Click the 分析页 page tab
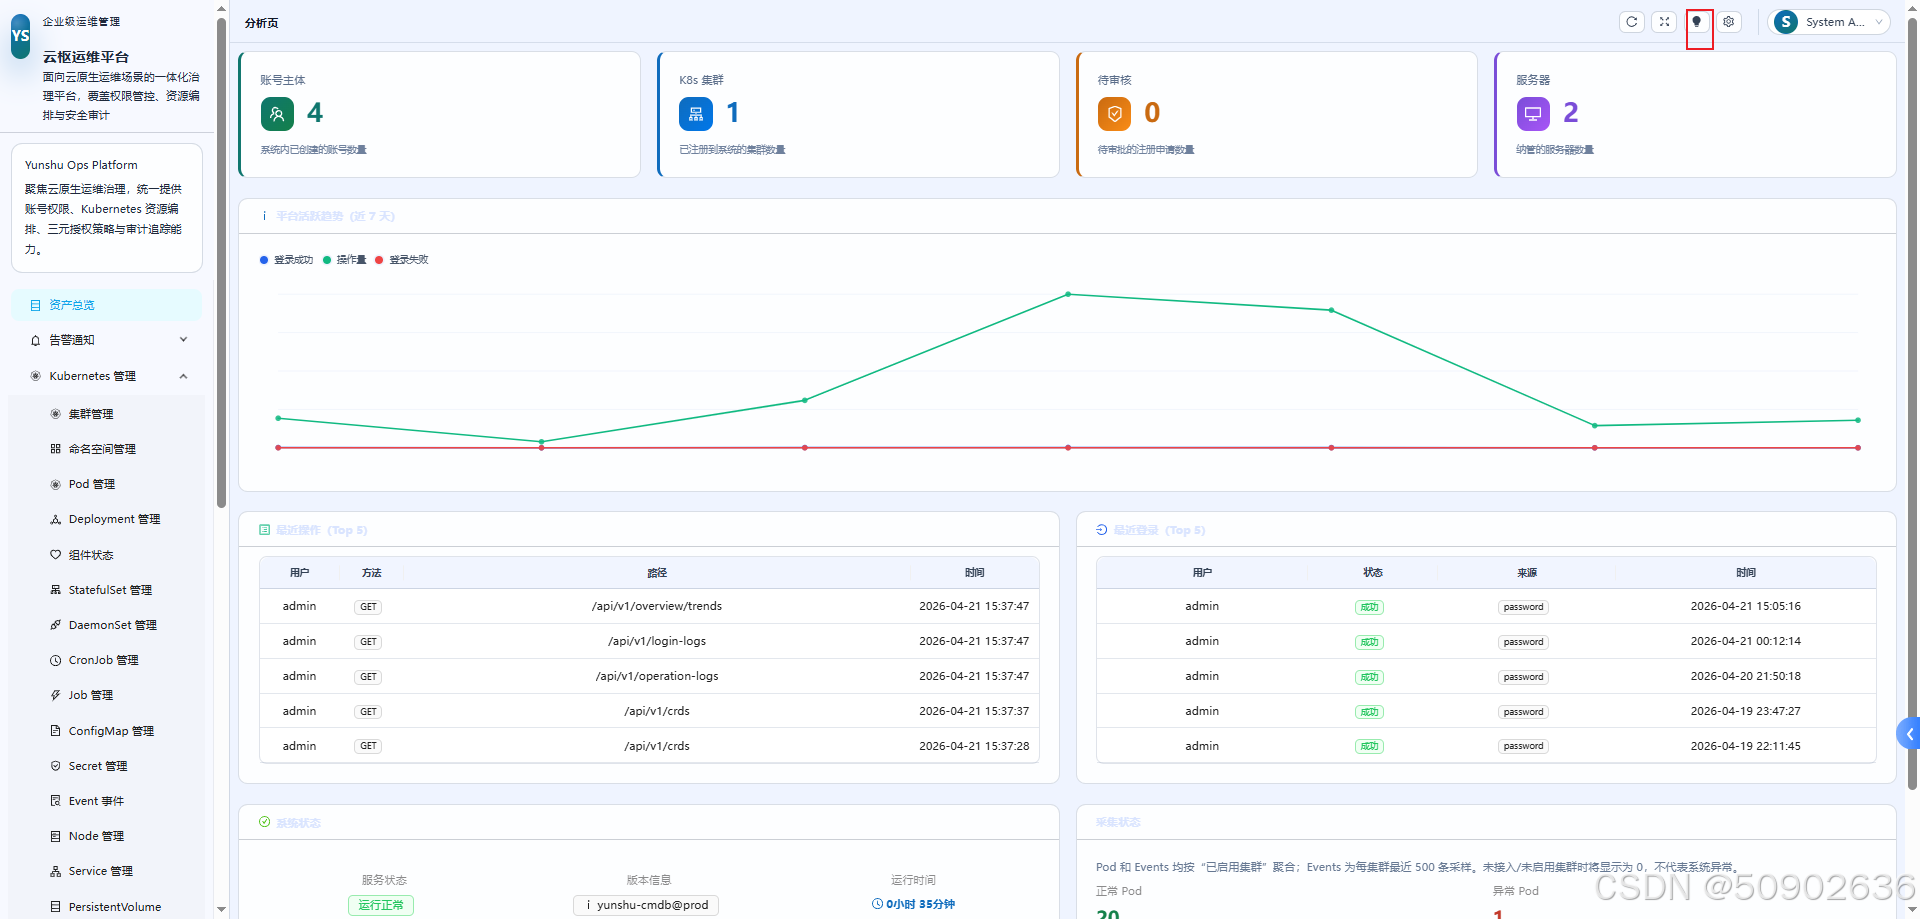This screenshot has height=919, width=1920. [x=262, y=23]
